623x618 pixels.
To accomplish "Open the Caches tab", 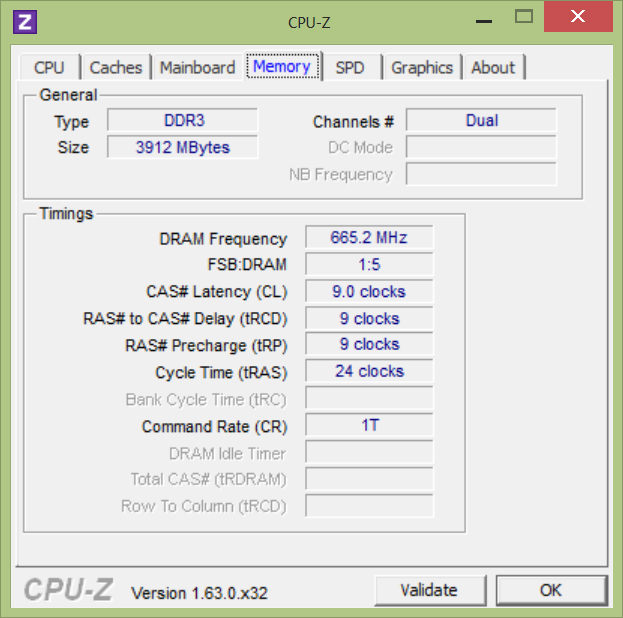I will (x=116, y=67).
